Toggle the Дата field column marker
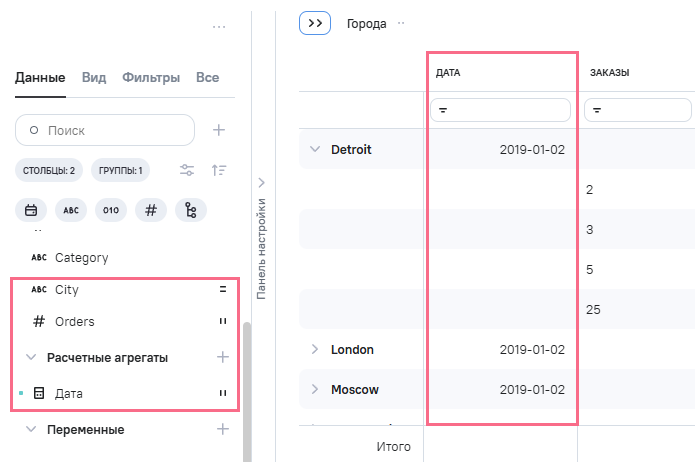The height and width of the screenshot is (462, 695). (223, 394)
